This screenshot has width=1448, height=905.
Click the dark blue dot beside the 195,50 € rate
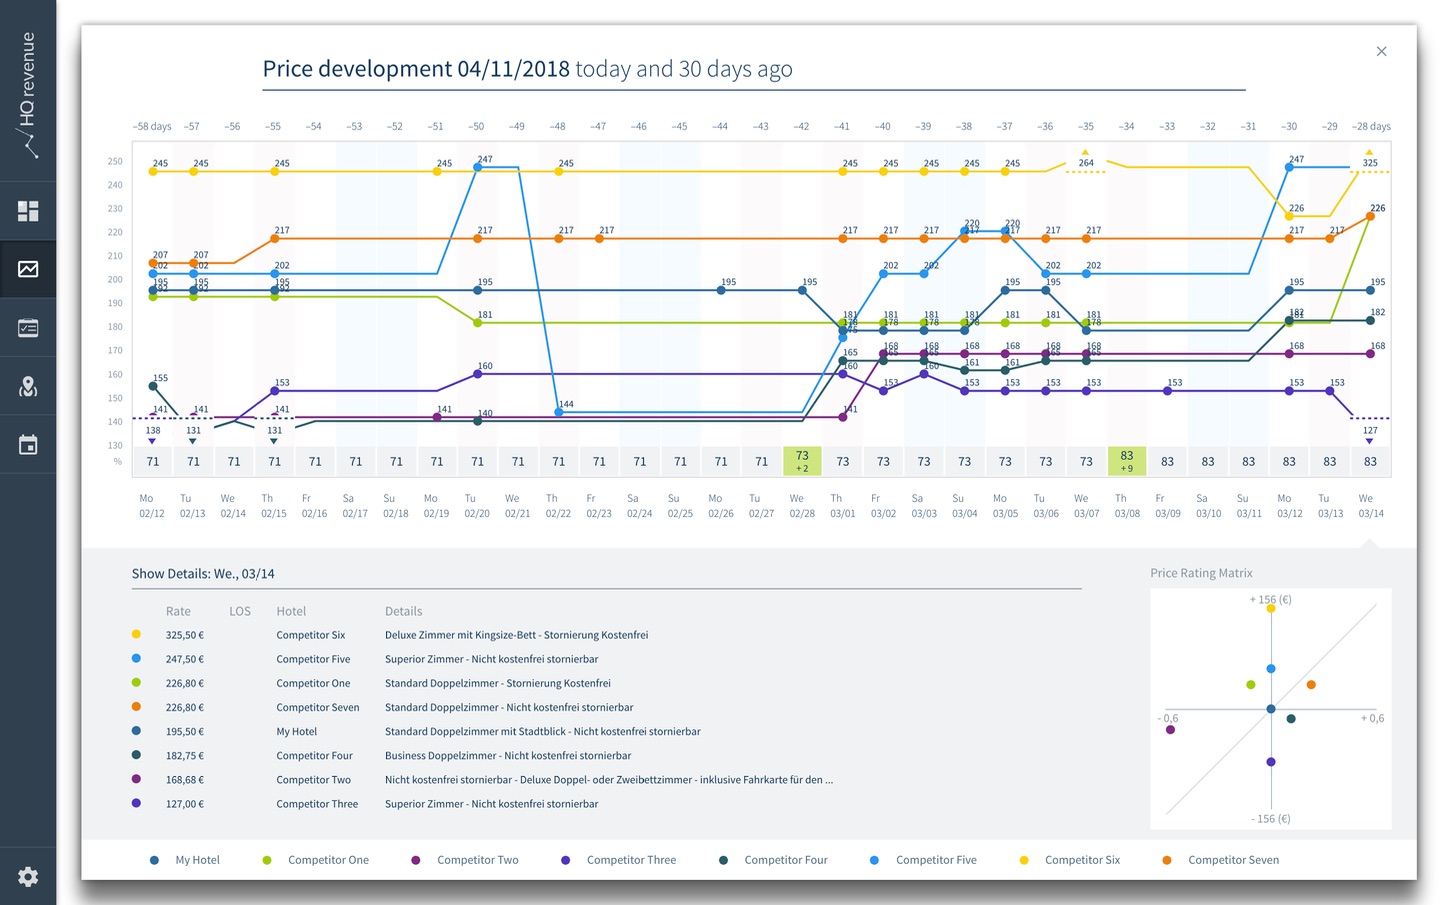point(136,731)
